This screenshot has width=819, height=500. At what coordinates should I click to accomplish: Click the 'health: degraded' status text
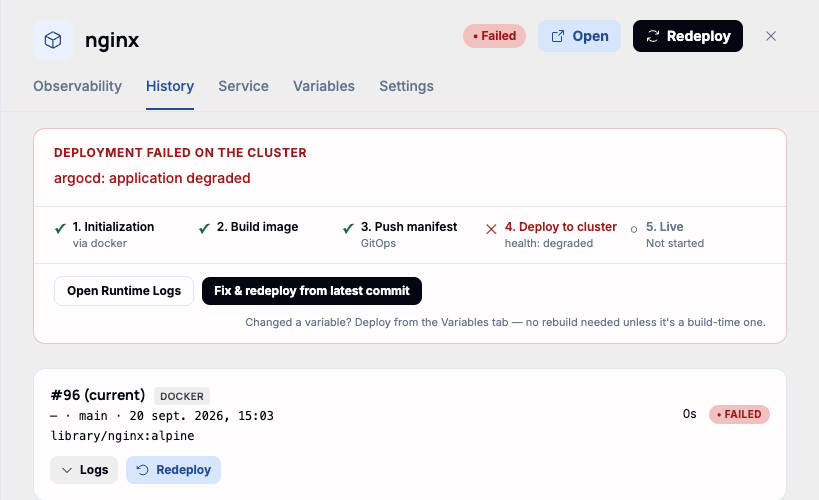point(548,243)
